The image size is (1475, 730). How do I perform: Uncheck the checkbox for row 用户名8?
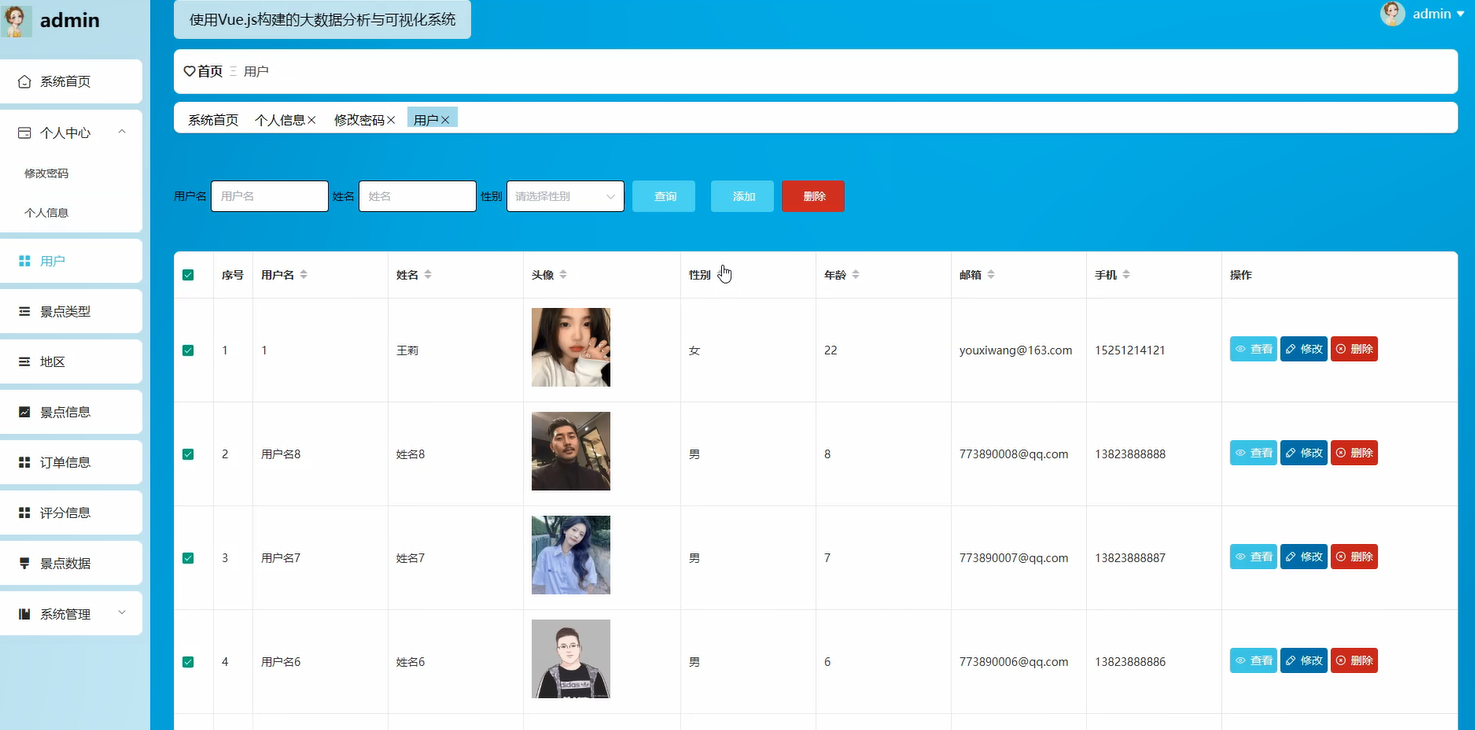188,454
